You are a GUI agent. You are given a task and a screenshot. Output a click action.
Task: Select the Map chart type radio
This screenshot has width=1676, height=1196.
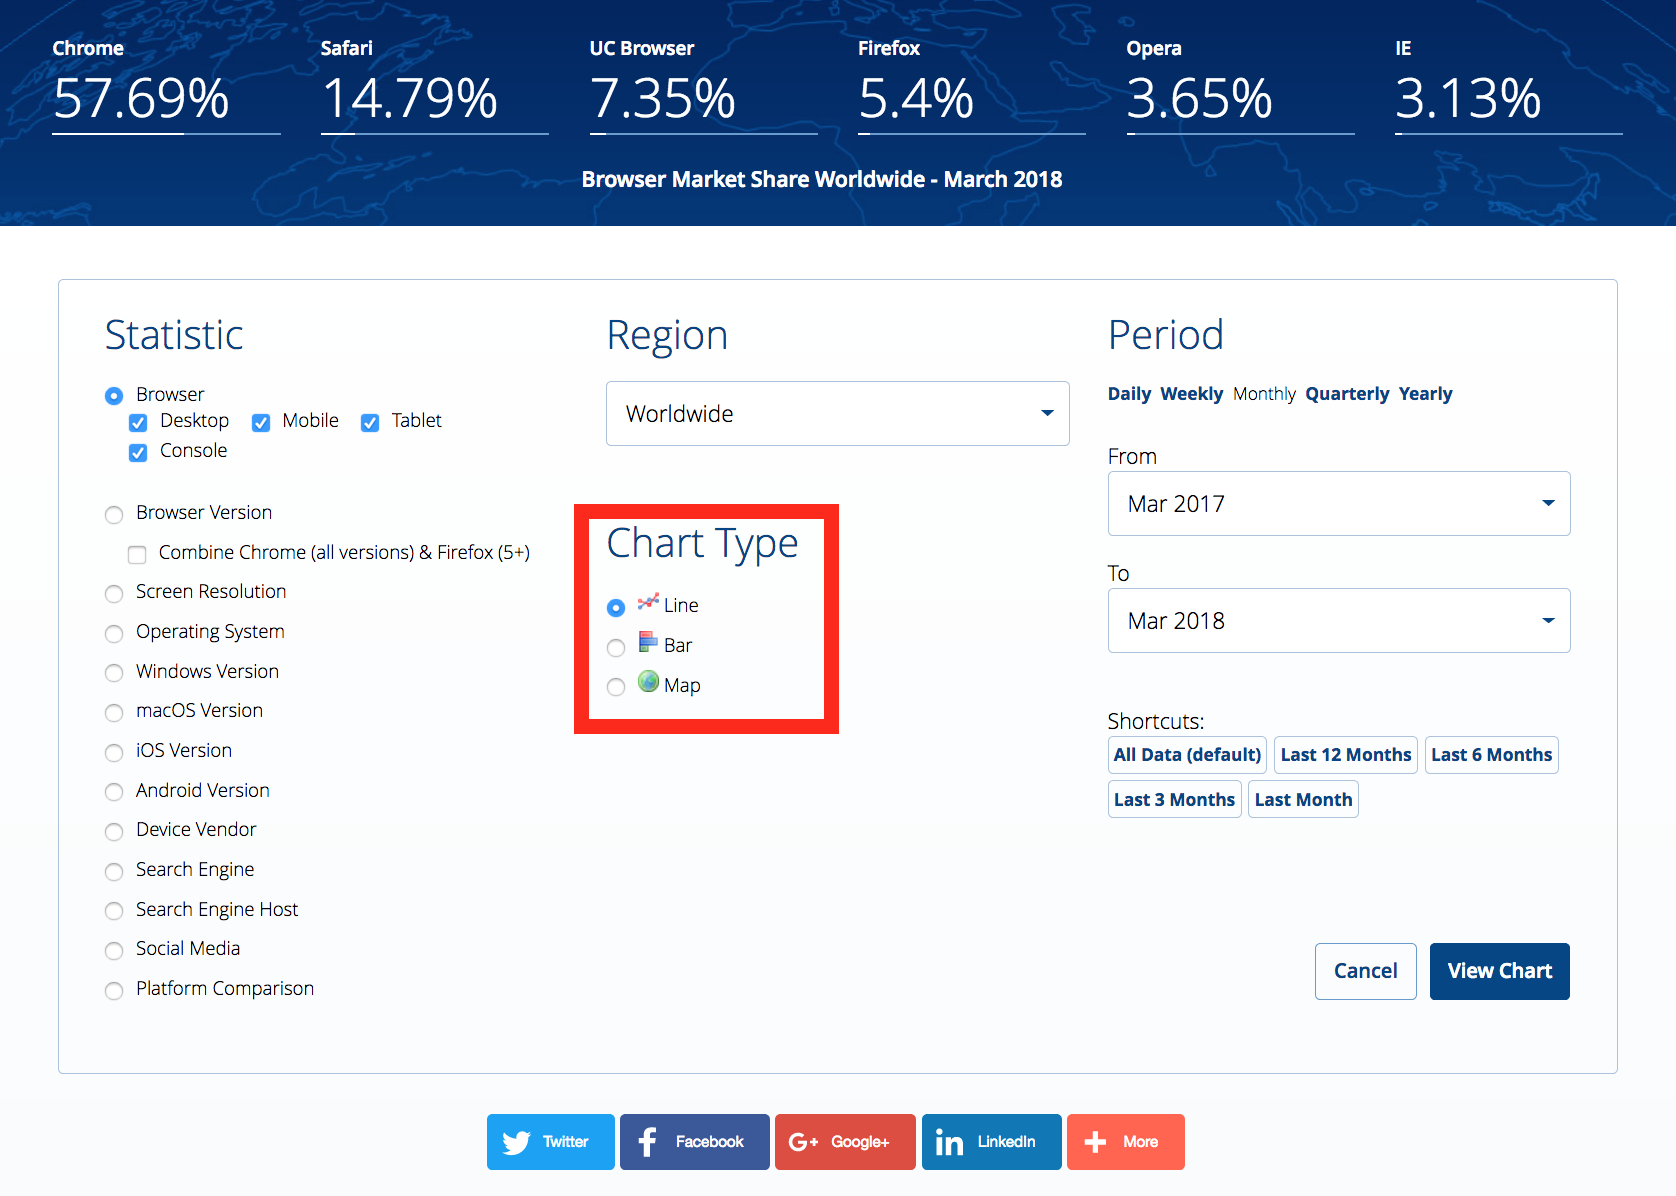pos(616,686)
